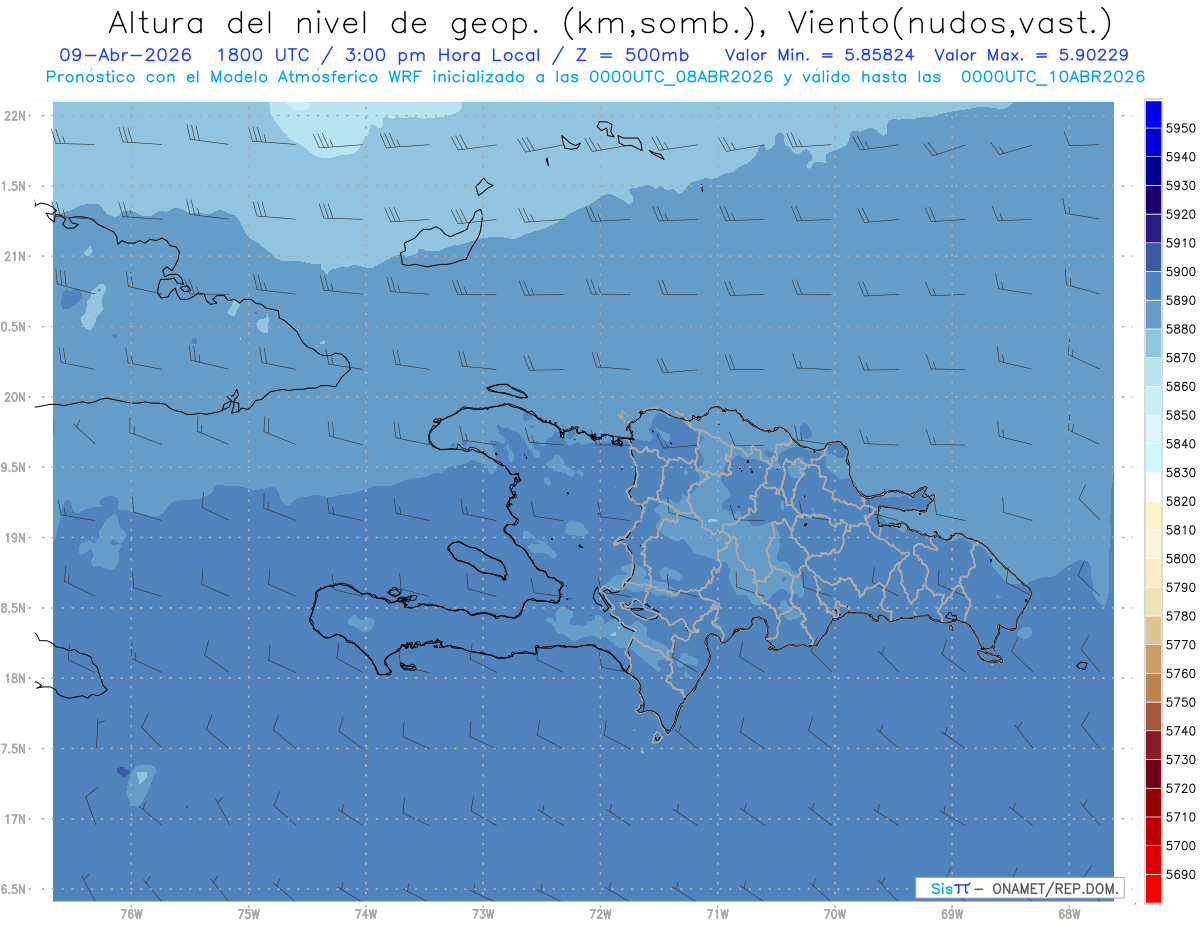Click the 0000UTC_10ABR2026 validity text
Image resolution: width=1200 pixels, height=927 pixels.
(1052, 76)
